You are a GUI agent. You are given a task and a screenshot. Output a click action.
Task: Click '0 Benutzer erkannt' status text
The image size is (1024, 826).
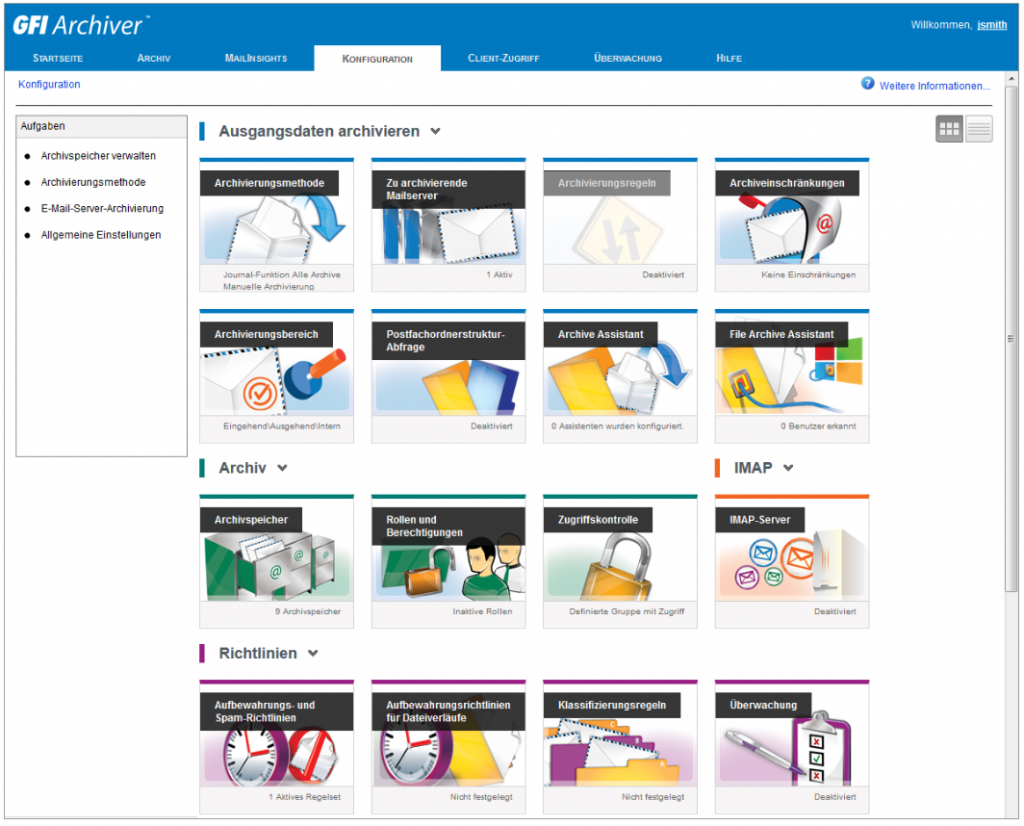coord(818,426)
